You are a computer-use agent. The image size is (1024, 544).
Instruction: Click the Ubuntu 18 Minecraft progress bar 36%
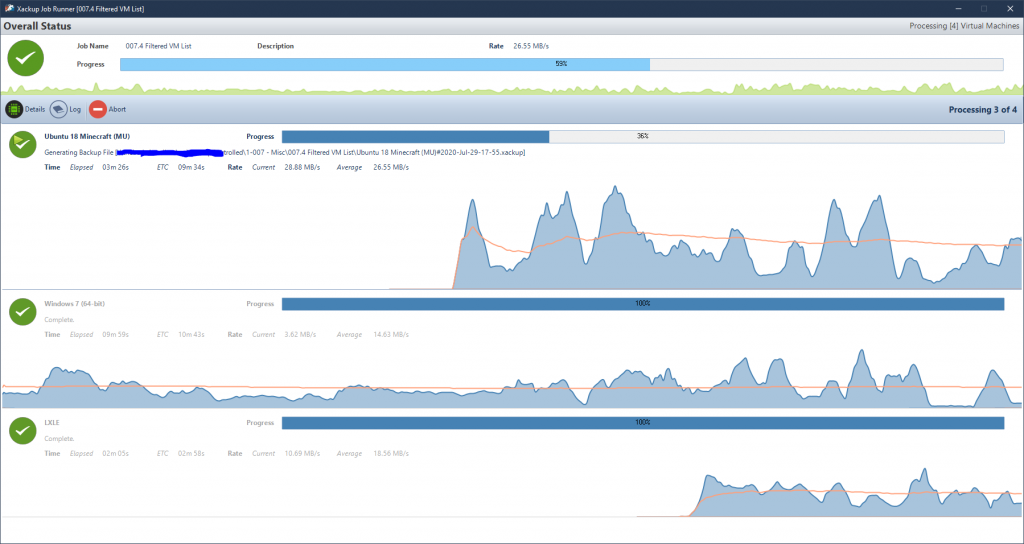pyautogui.click(x=643, y=136)
